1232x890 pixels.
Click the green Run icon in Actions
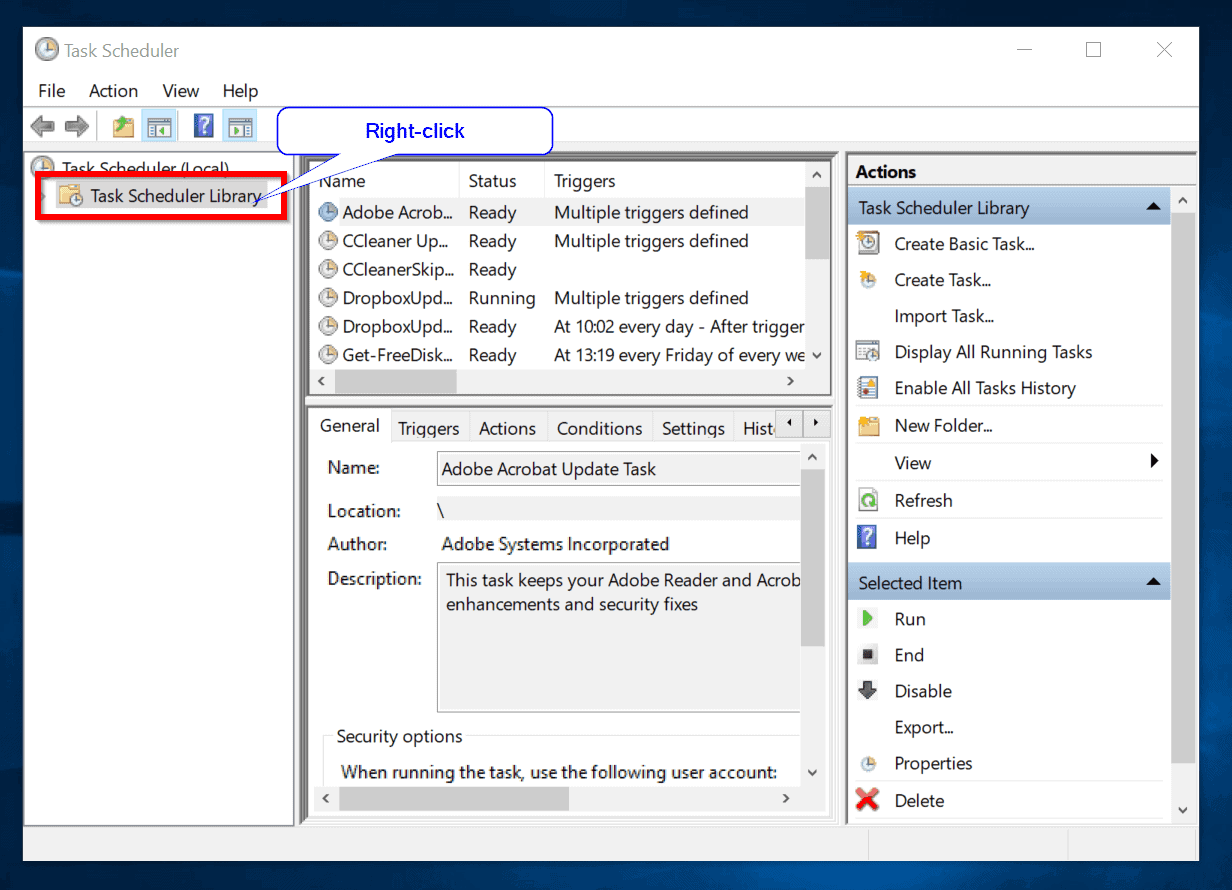pos(868,619)
